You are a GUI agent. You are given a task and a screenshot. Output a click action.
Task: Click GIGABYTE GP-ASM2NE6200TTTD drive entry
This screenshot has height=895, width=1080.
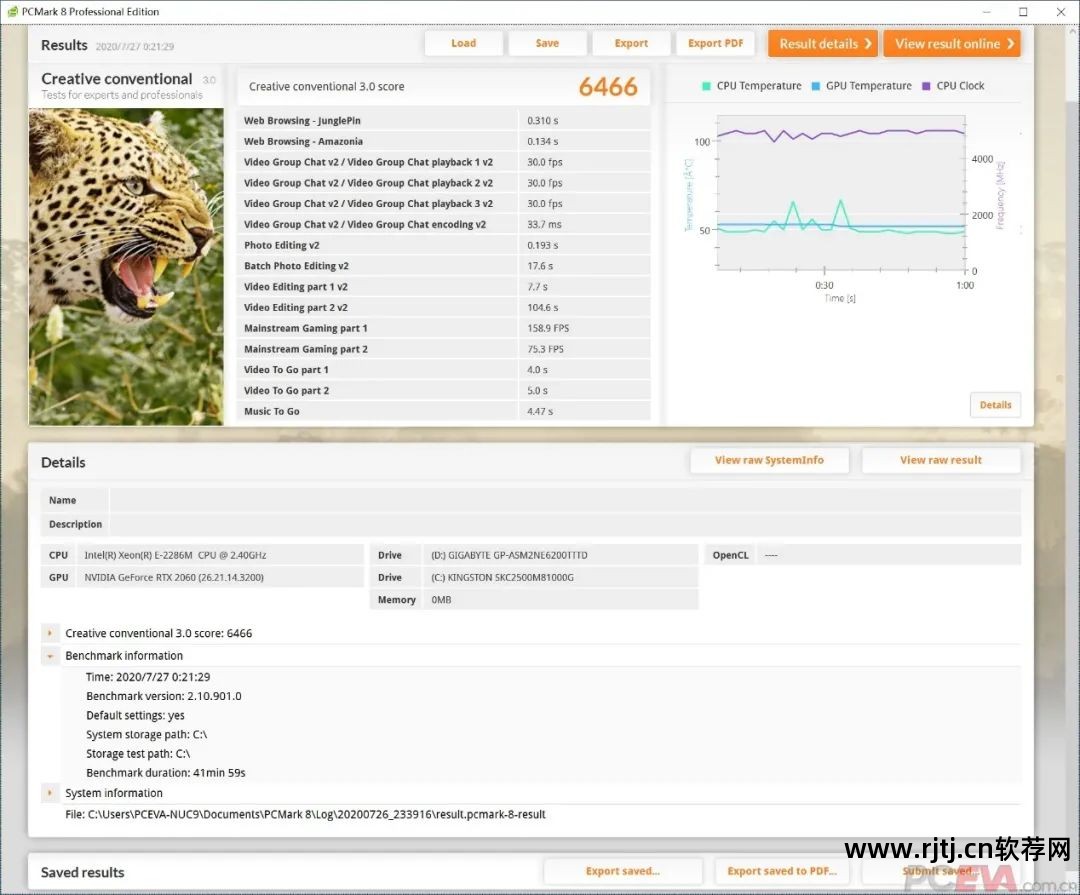[509, 555]
